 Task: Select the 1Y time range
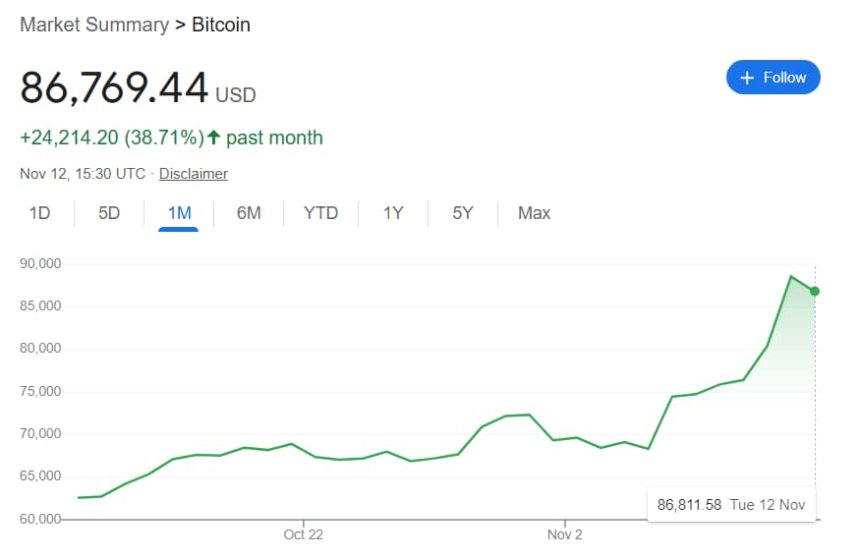pos(393,213)
